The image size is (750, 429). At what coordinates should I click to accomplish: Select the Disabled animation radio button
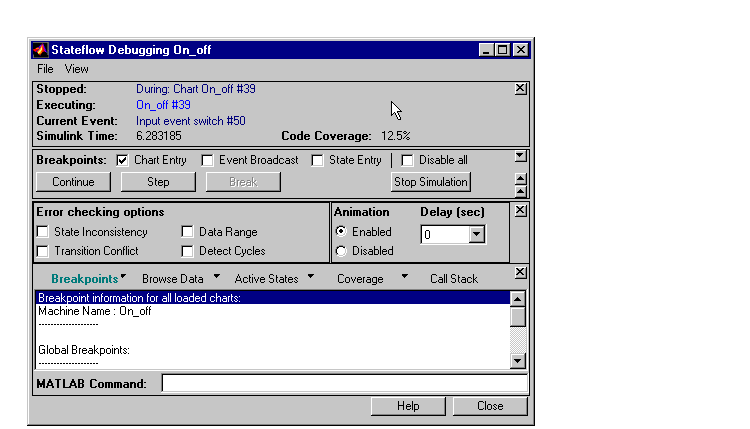pyautogui.click(x=341, y=251)
